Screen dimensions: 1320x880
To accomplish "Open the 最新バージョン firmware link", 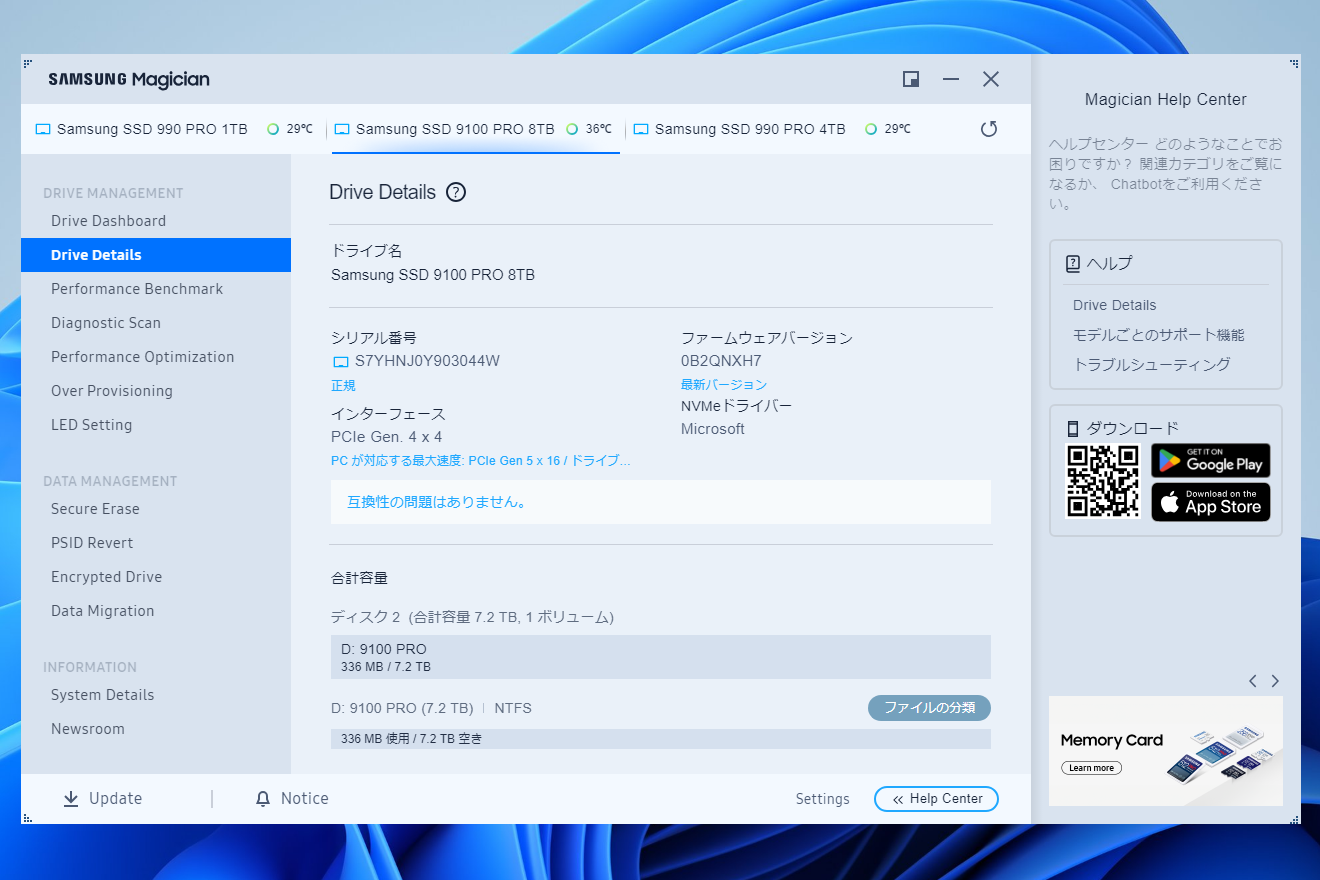I will click(x=724, y=384).
